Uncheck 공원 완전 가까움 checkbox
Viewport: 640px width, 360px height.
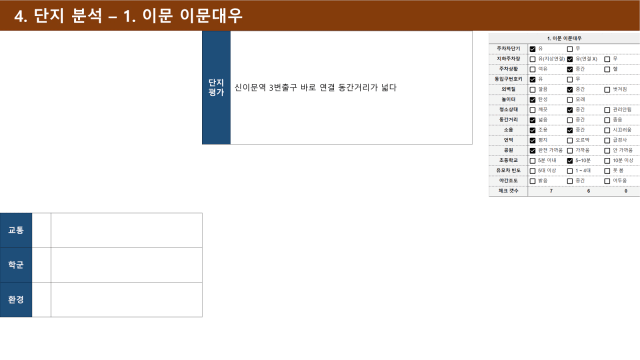(x=532, y=151)
